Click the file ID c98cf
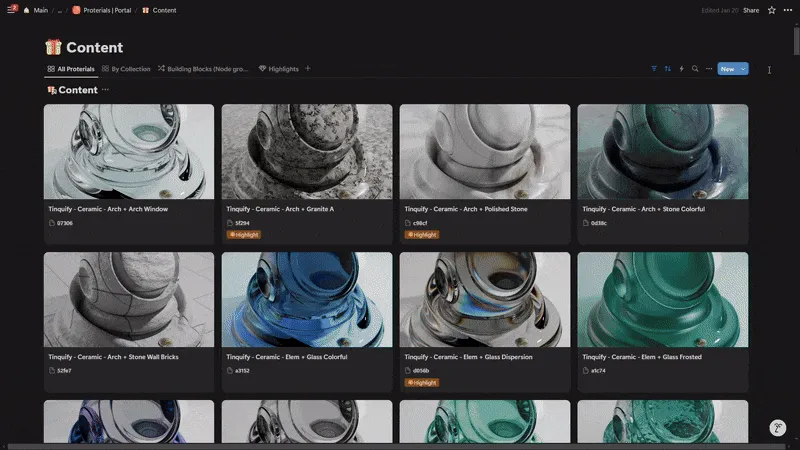Screen dimensions: 800x450 [420, 223]
